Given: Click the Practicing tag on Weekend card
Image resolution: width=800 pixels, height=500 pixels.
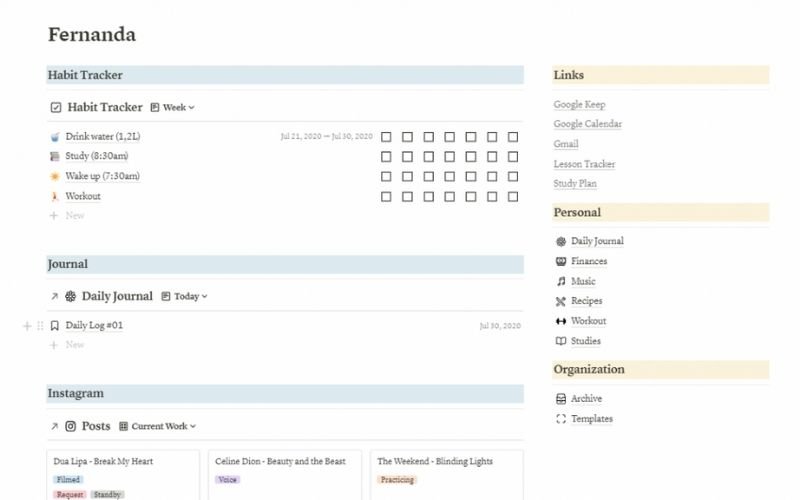Looking at the screenshot, I should (x=397, y=480).
